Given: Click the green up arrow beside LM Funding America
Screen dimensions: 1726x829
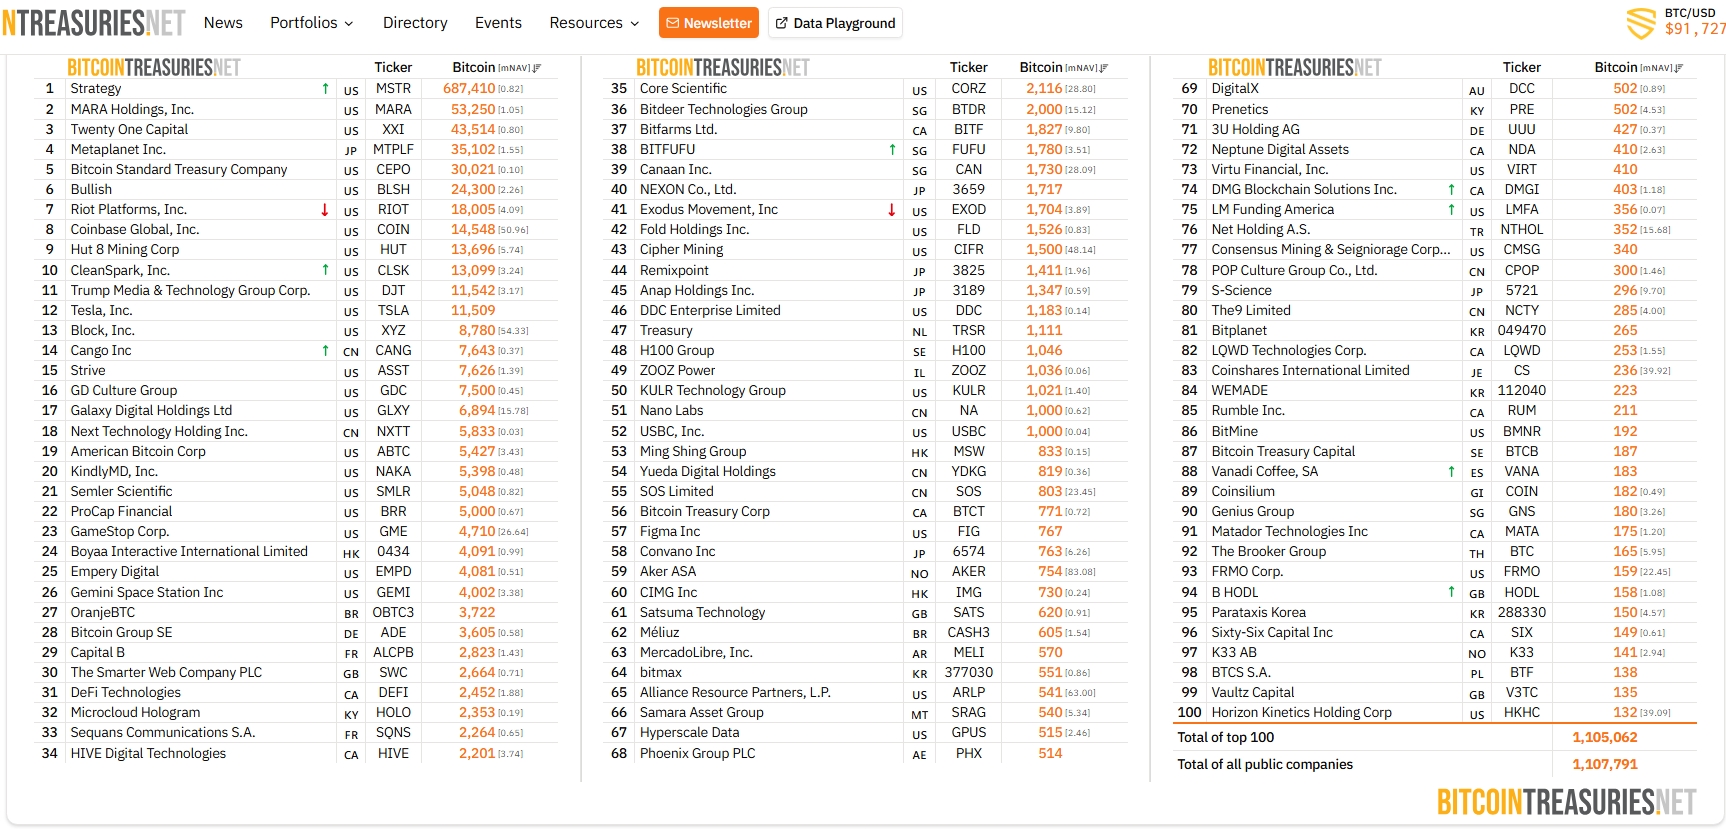Looking at the screenshot, I should pos(1451,210).
